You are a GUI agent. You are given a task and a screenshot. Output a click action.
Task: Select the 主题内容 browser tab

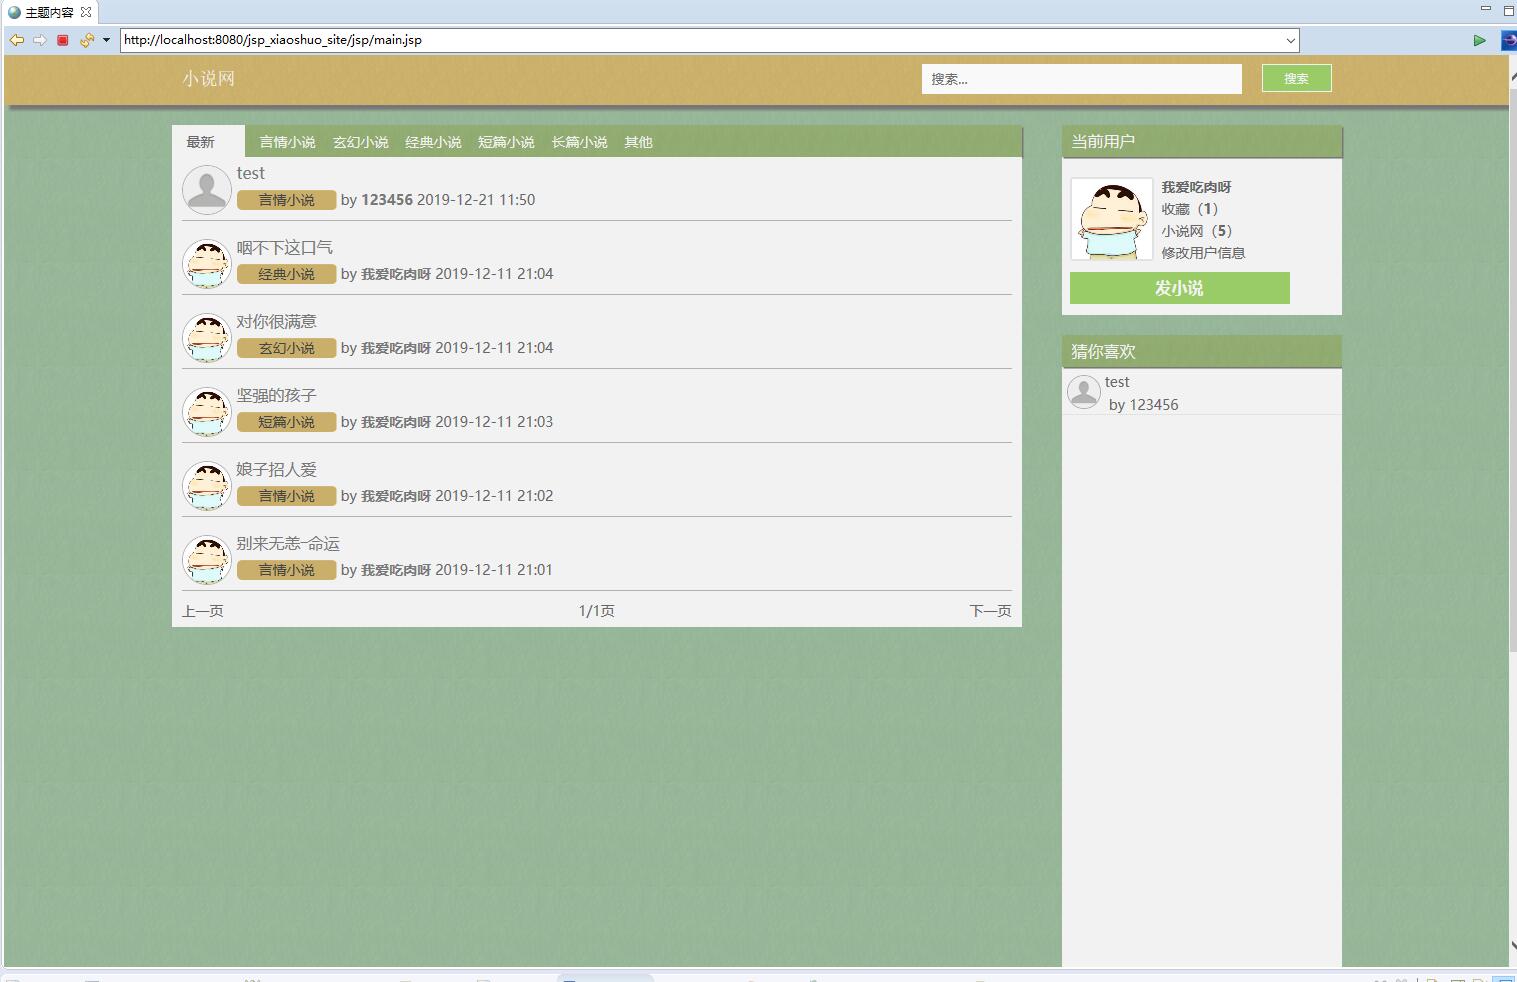click(x=49, y=12)
